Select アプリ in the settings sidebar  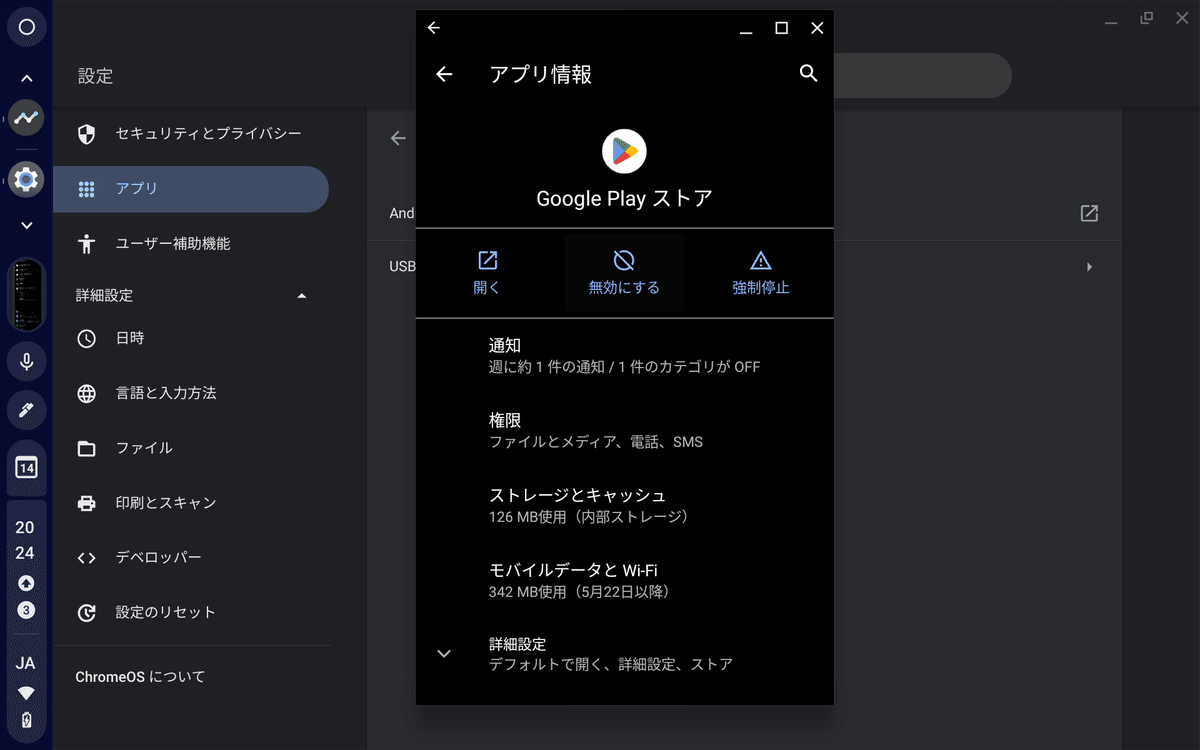(x=191, y=189)
